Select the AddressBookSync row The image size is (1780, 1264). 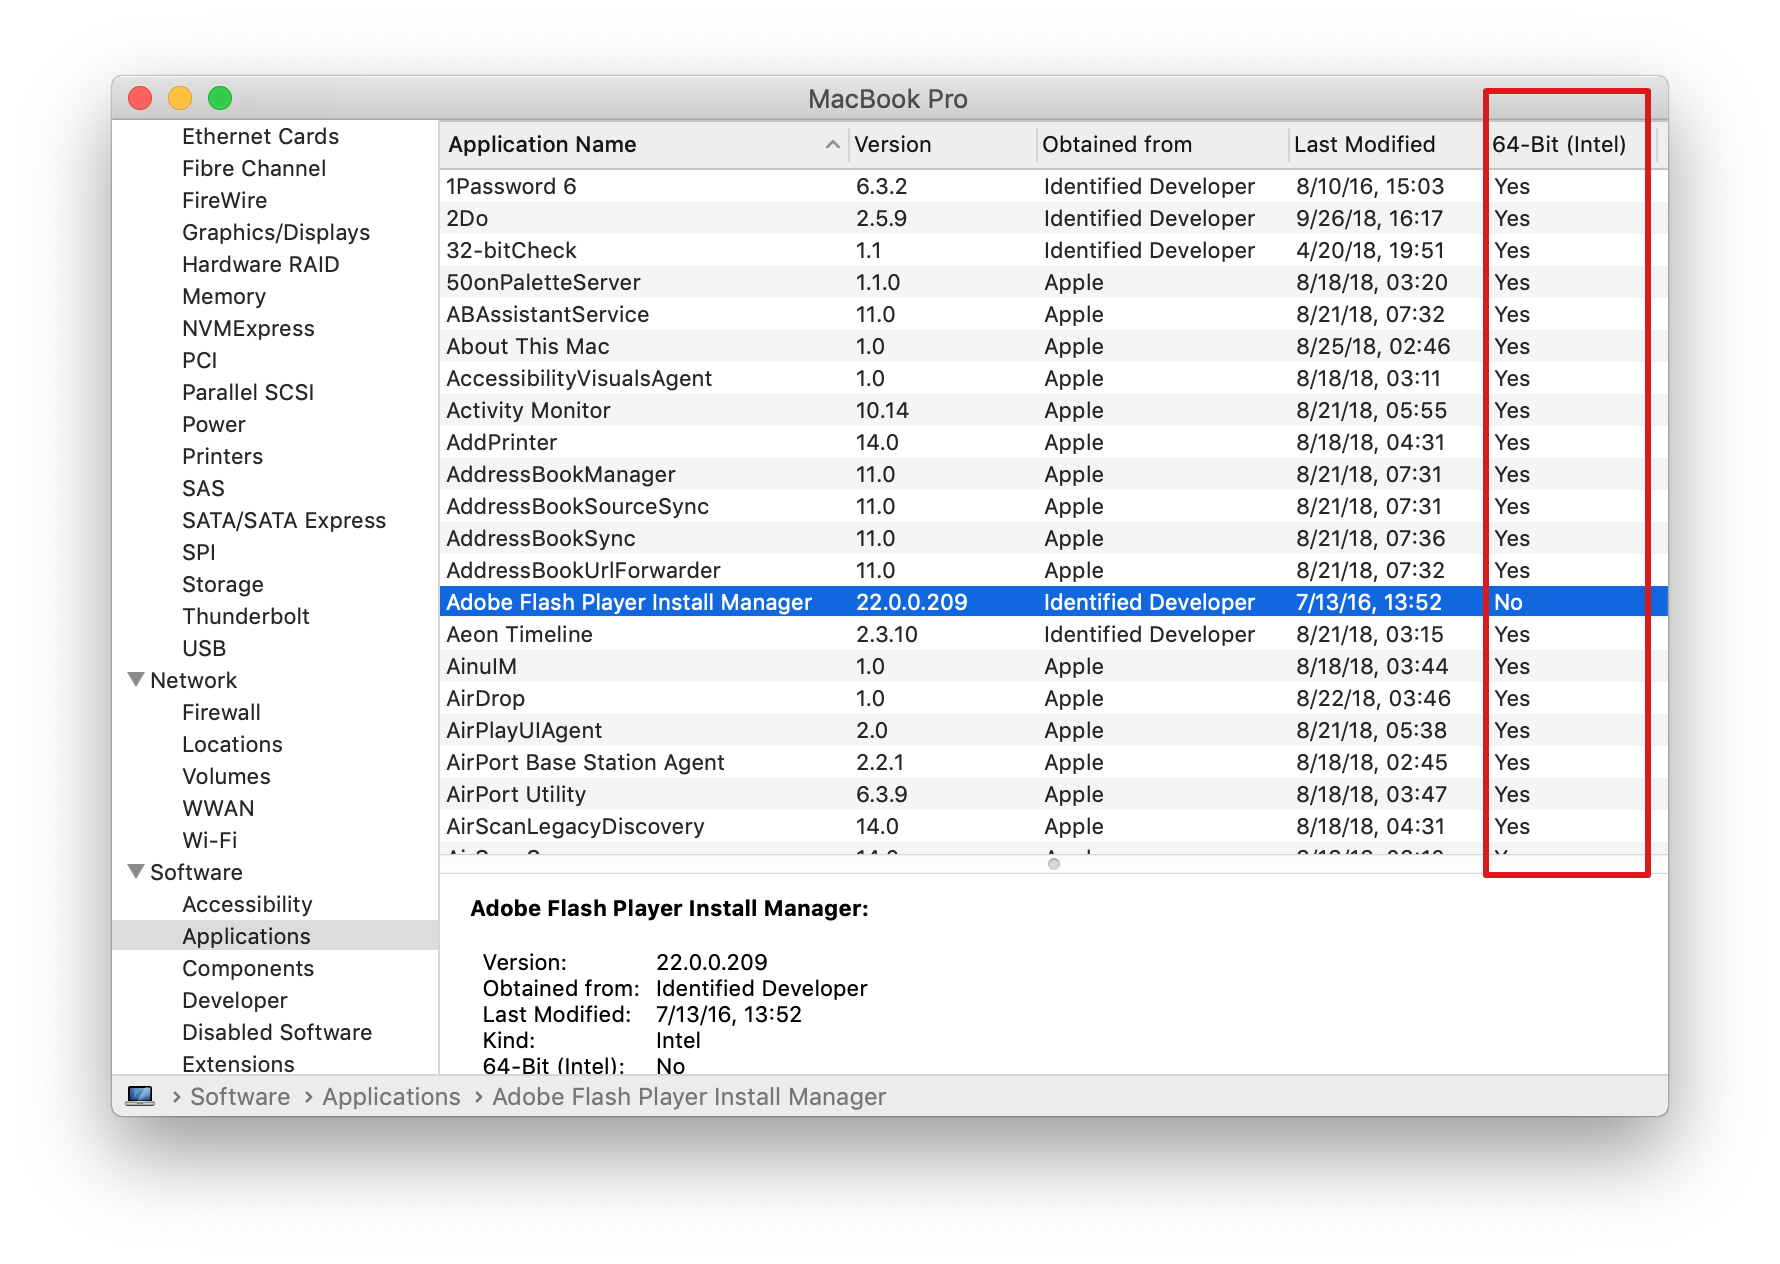(x=1053, y=538)
